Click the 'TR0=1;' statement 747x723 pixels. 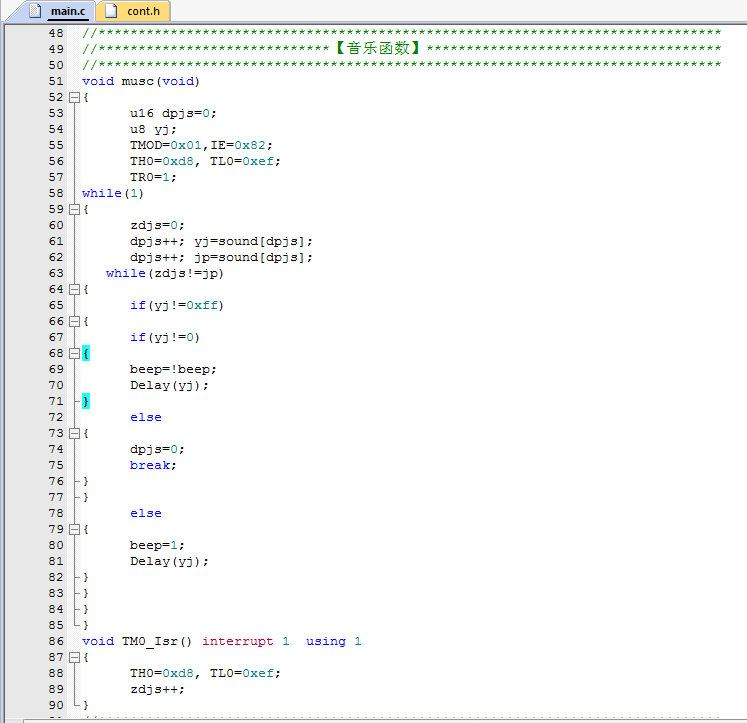click(x=153, y=177)
